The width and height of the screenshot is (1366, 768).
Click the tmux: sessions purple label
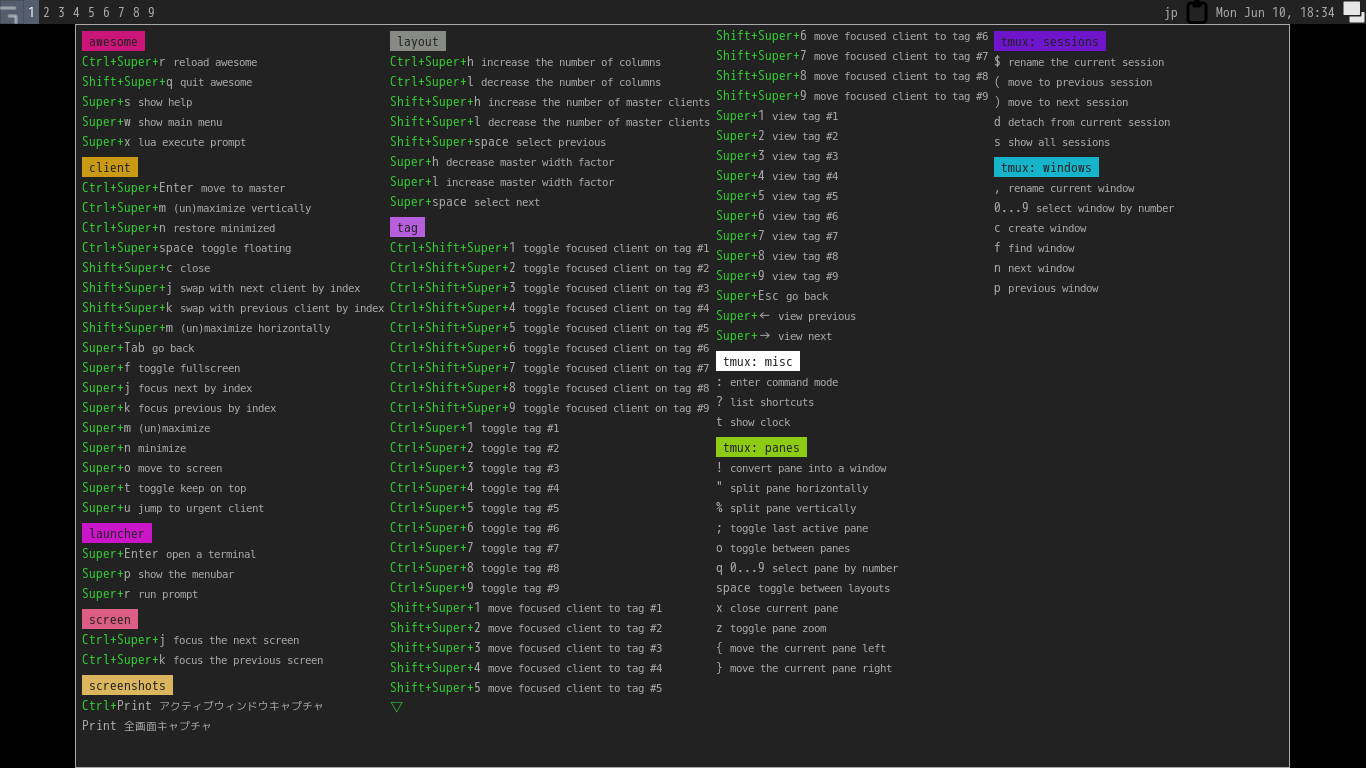click(x=1049, y=41)
